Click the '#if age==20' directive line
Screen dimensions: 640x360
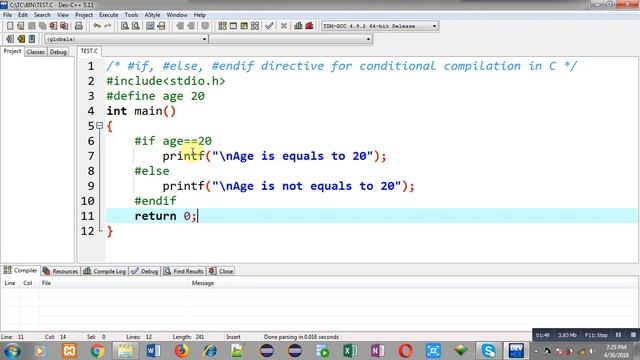pyautogui.click(x=173, y=141)
